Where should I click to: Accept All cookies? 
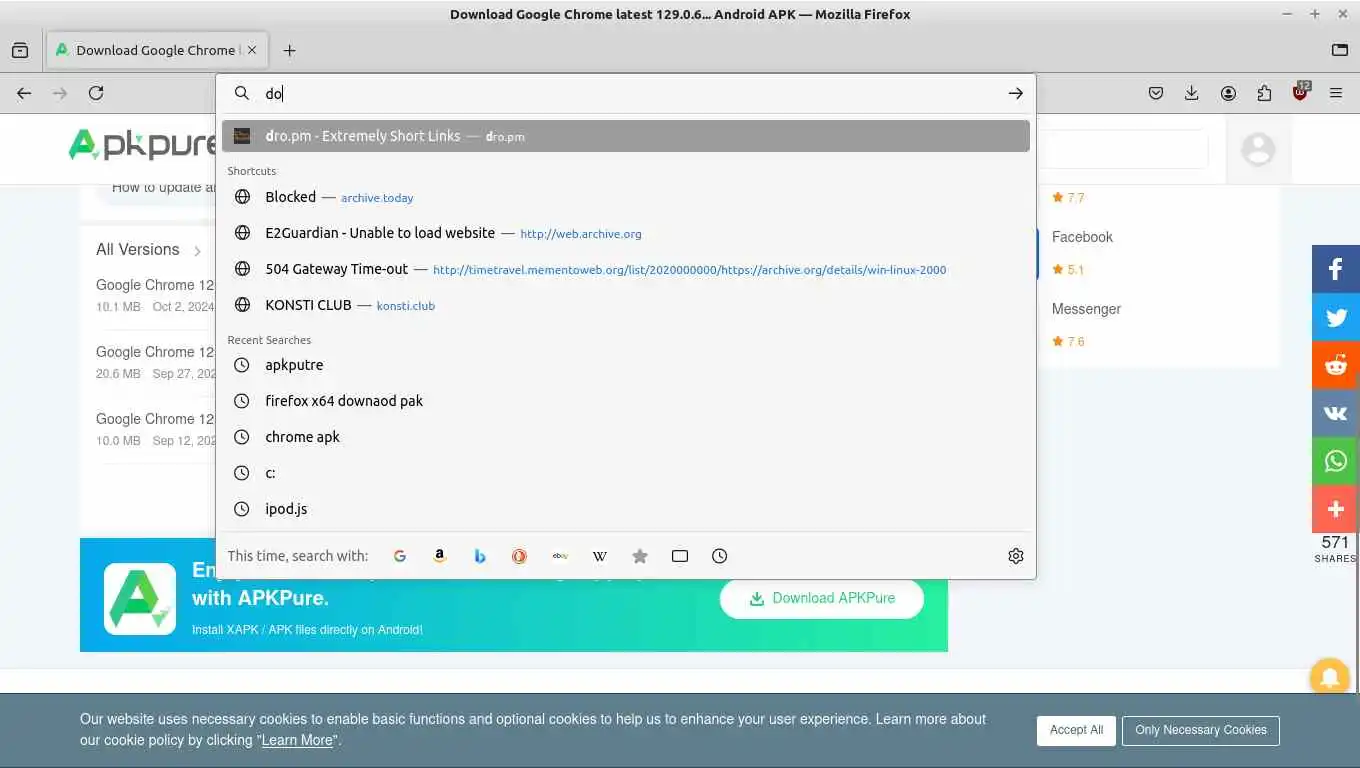point(1076,730)
